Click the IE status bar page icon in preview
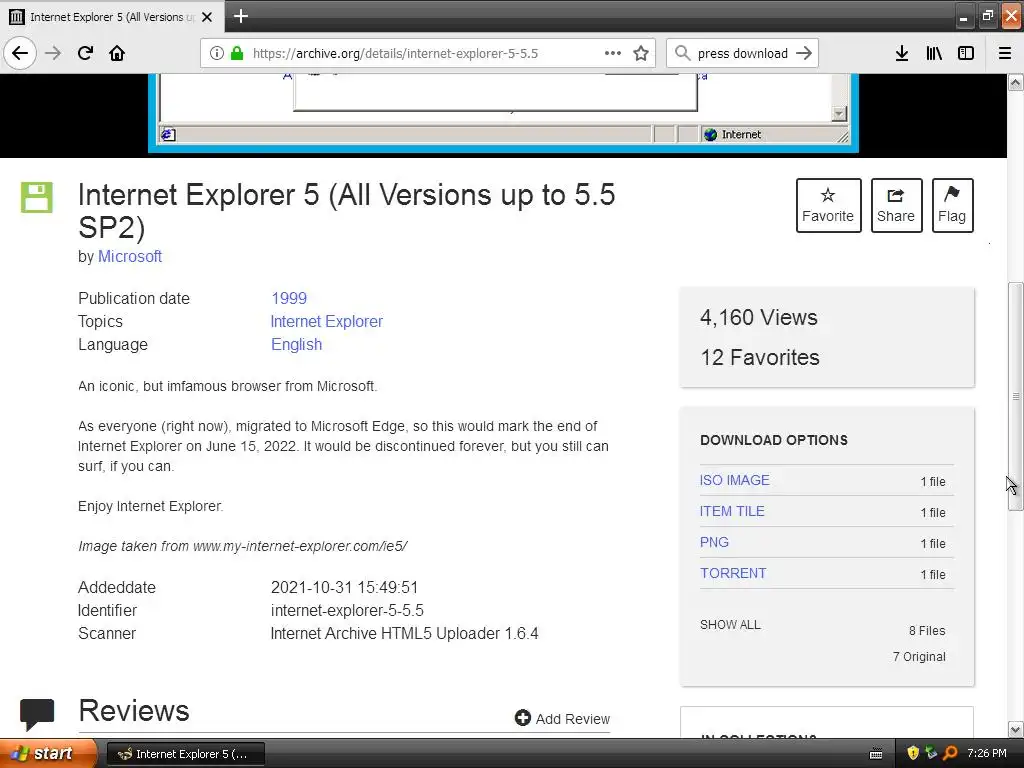 (168, 135)
